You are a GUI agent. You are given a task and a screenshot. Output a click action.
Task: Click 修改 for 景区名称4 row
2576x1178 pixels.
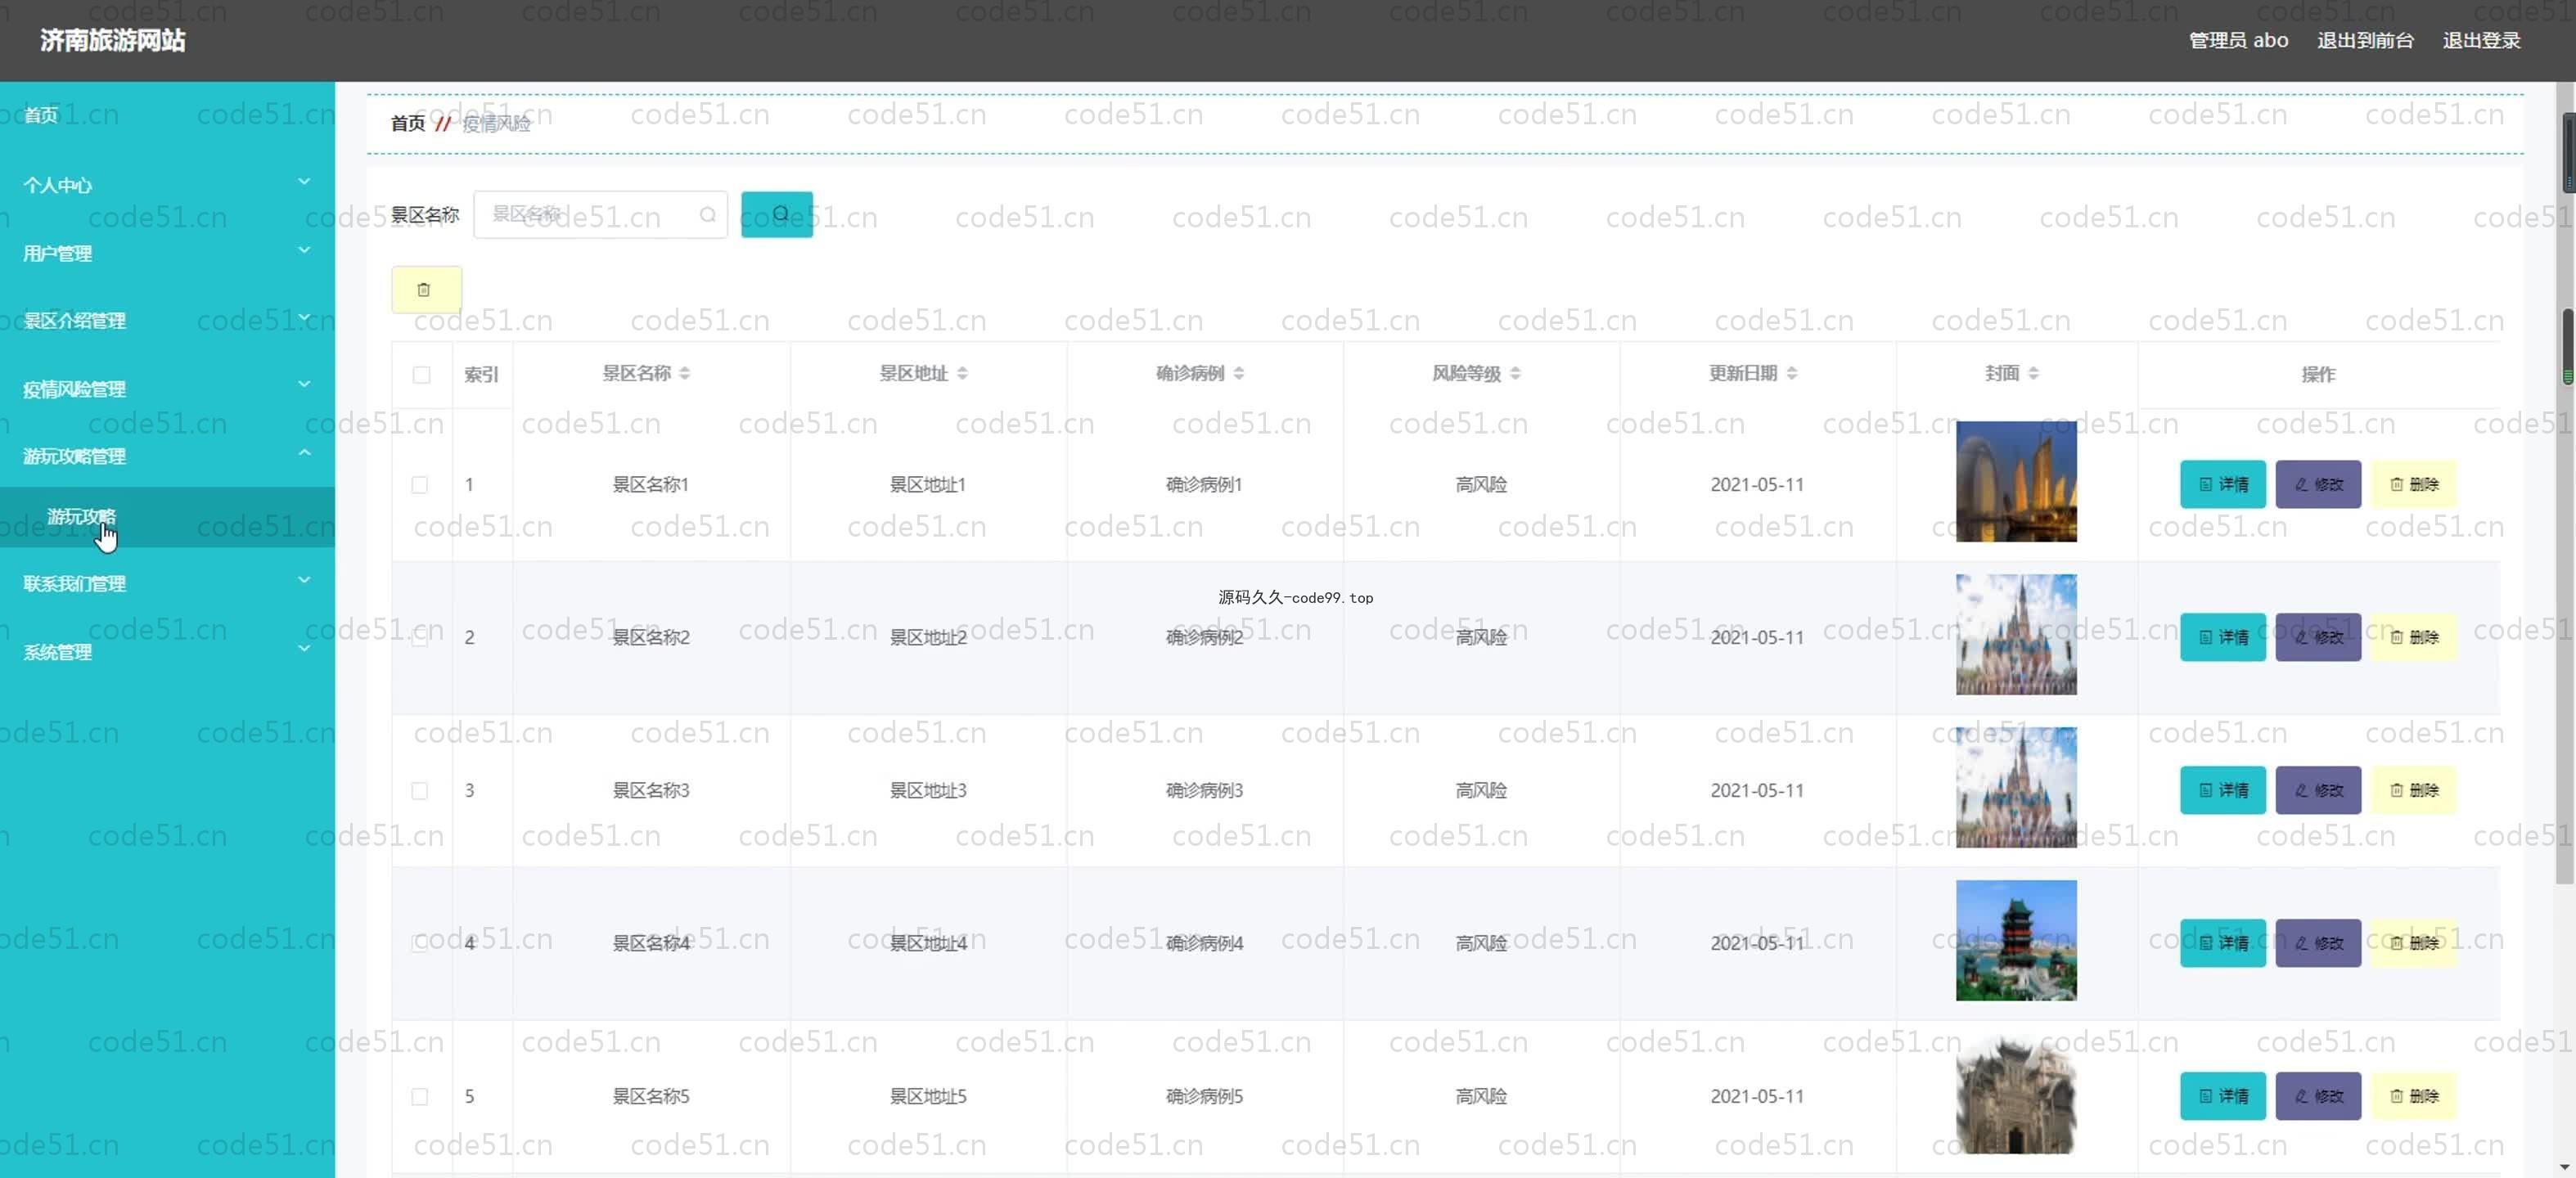point(2318,943)
